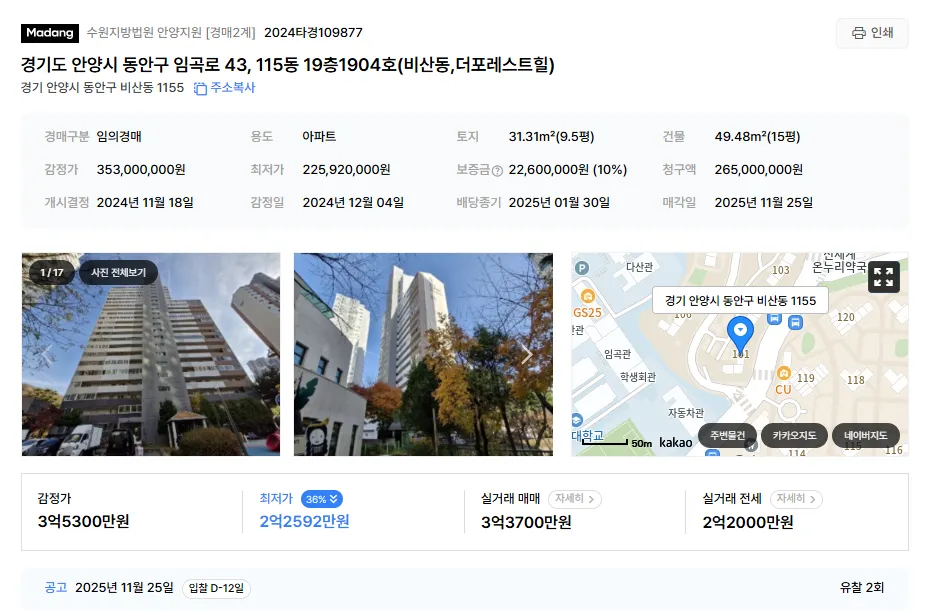928x612 pixels.
Task: Open 실거래 매매 자세히 details
Action: [575, 499]
